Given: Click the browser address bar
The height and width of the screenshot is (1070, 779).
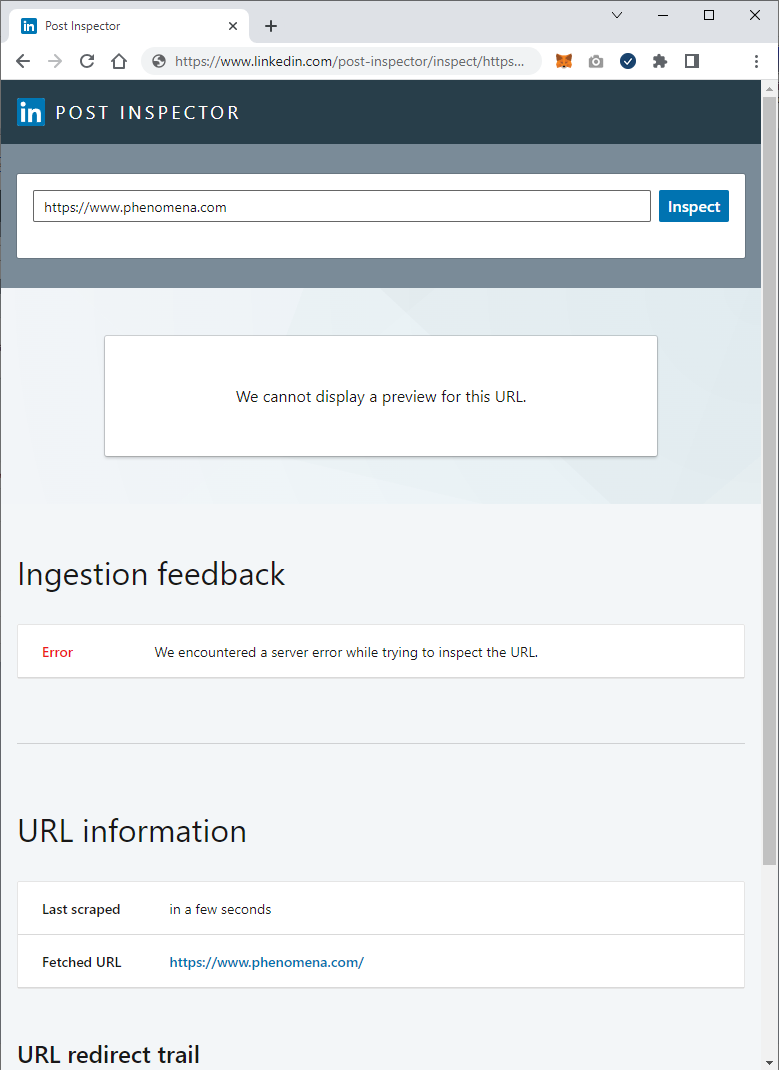Looking at the screenshot, I should (x=341, y=61).
